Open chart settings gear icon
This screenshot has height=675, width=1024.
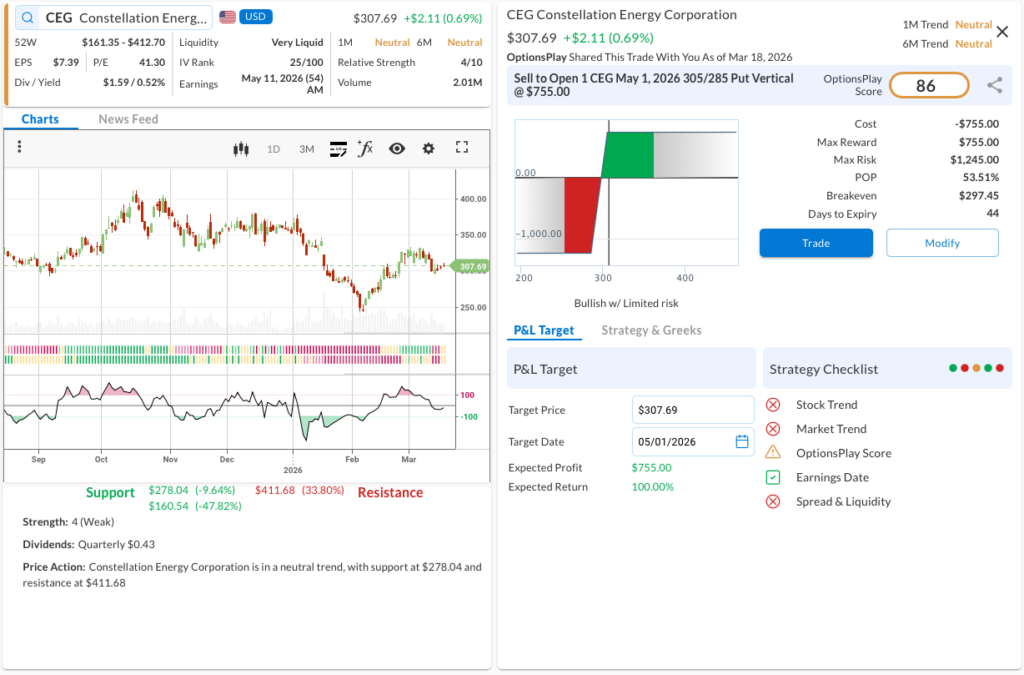[x=428, y=148]
